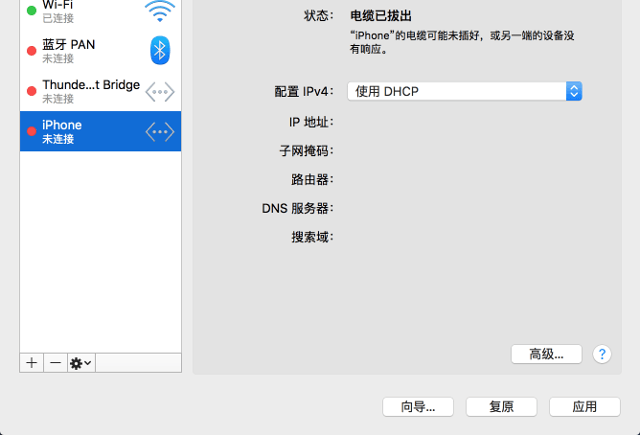
Task: Click the green Wi-Fi status dot
Action: point(31,11)
